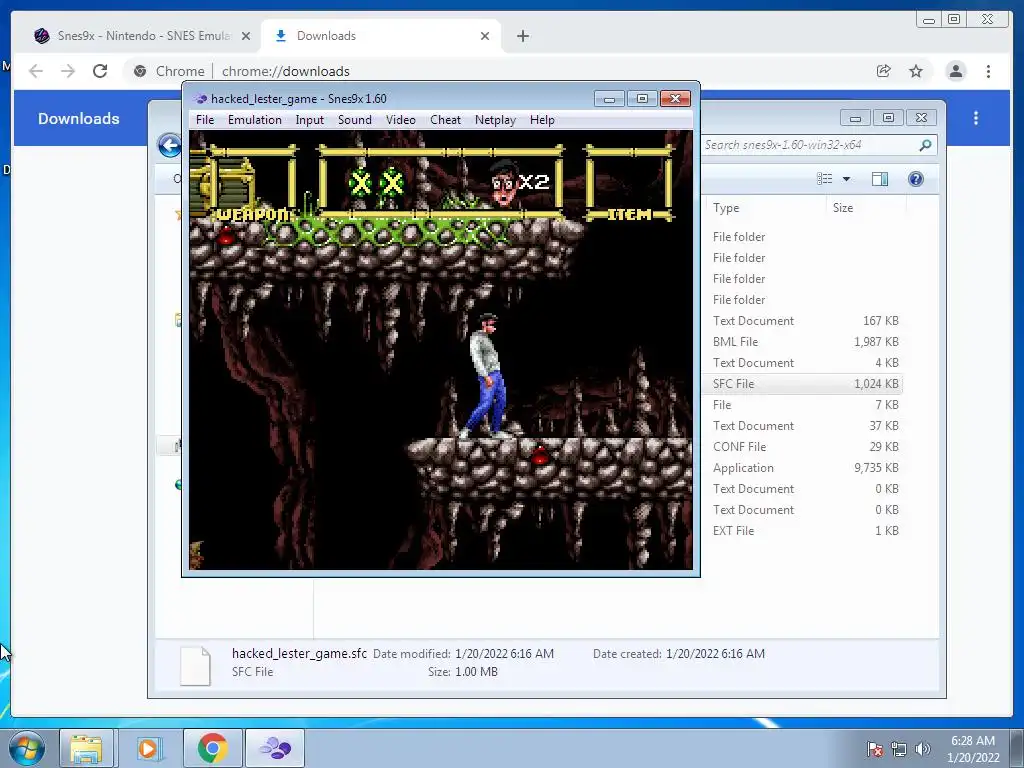Select the SFC File row

(803, 383)
